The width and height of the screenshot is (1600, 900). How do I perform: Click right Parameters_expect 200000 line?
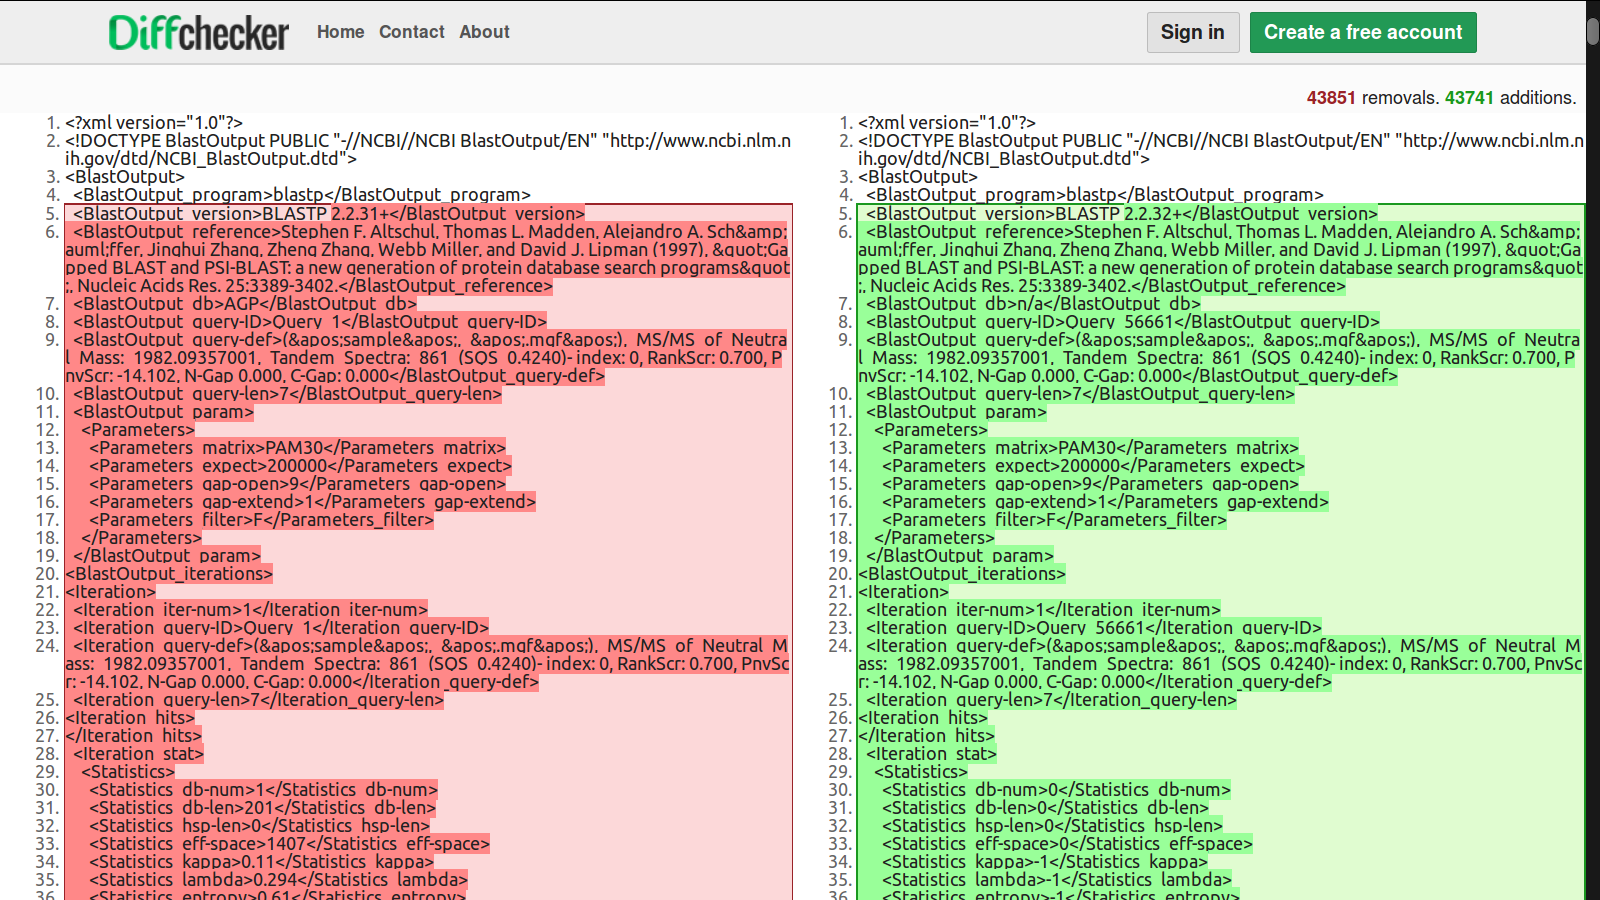click(1094, 465)
